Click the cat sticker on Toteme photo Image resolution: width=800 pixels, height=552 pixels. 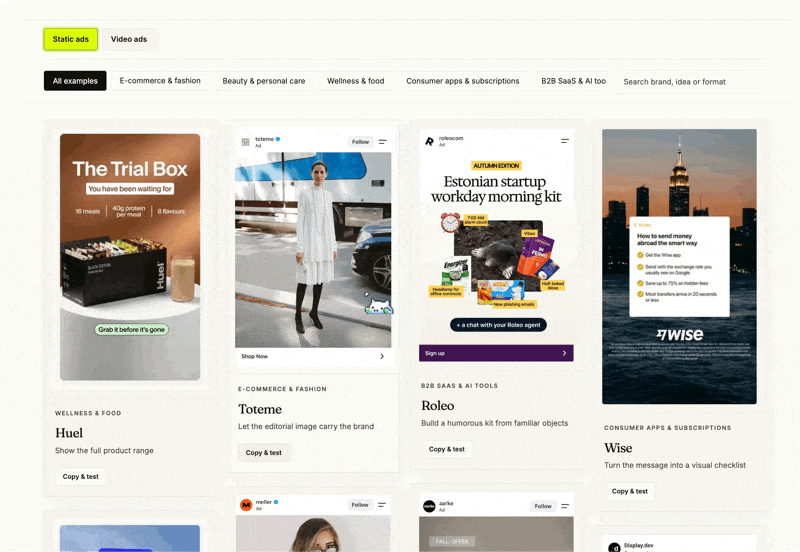pos(378,304)
